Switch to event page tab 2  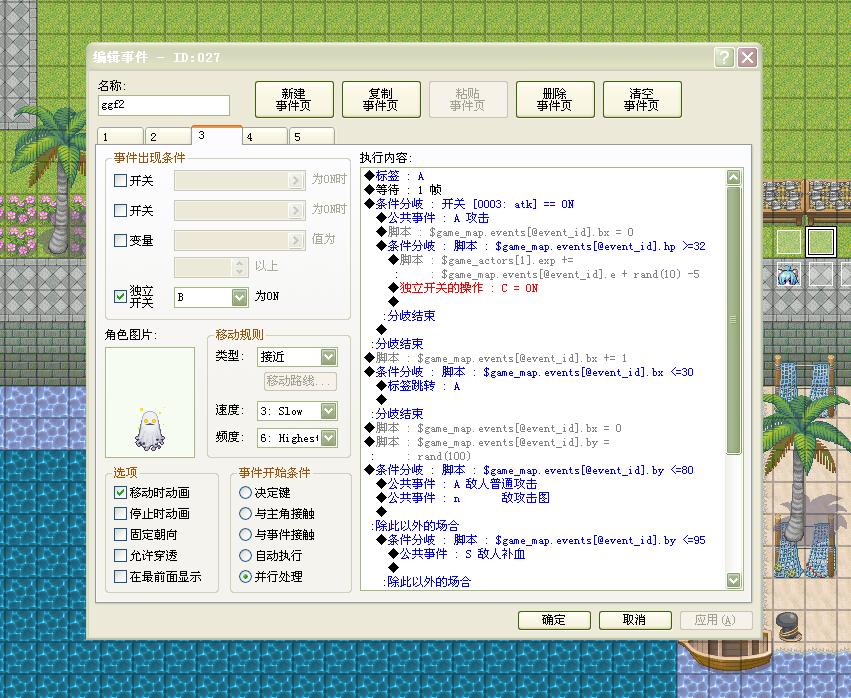tap(168, 136)
